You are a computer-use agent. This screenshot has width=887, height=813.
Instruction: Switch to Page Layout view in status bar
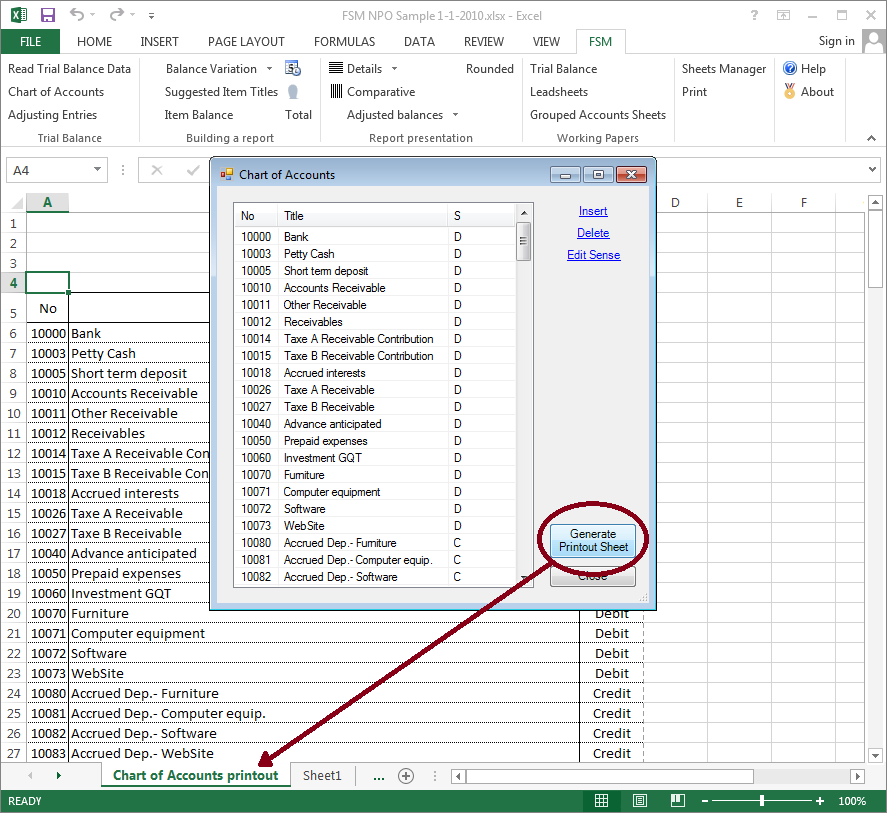[639, 801]
